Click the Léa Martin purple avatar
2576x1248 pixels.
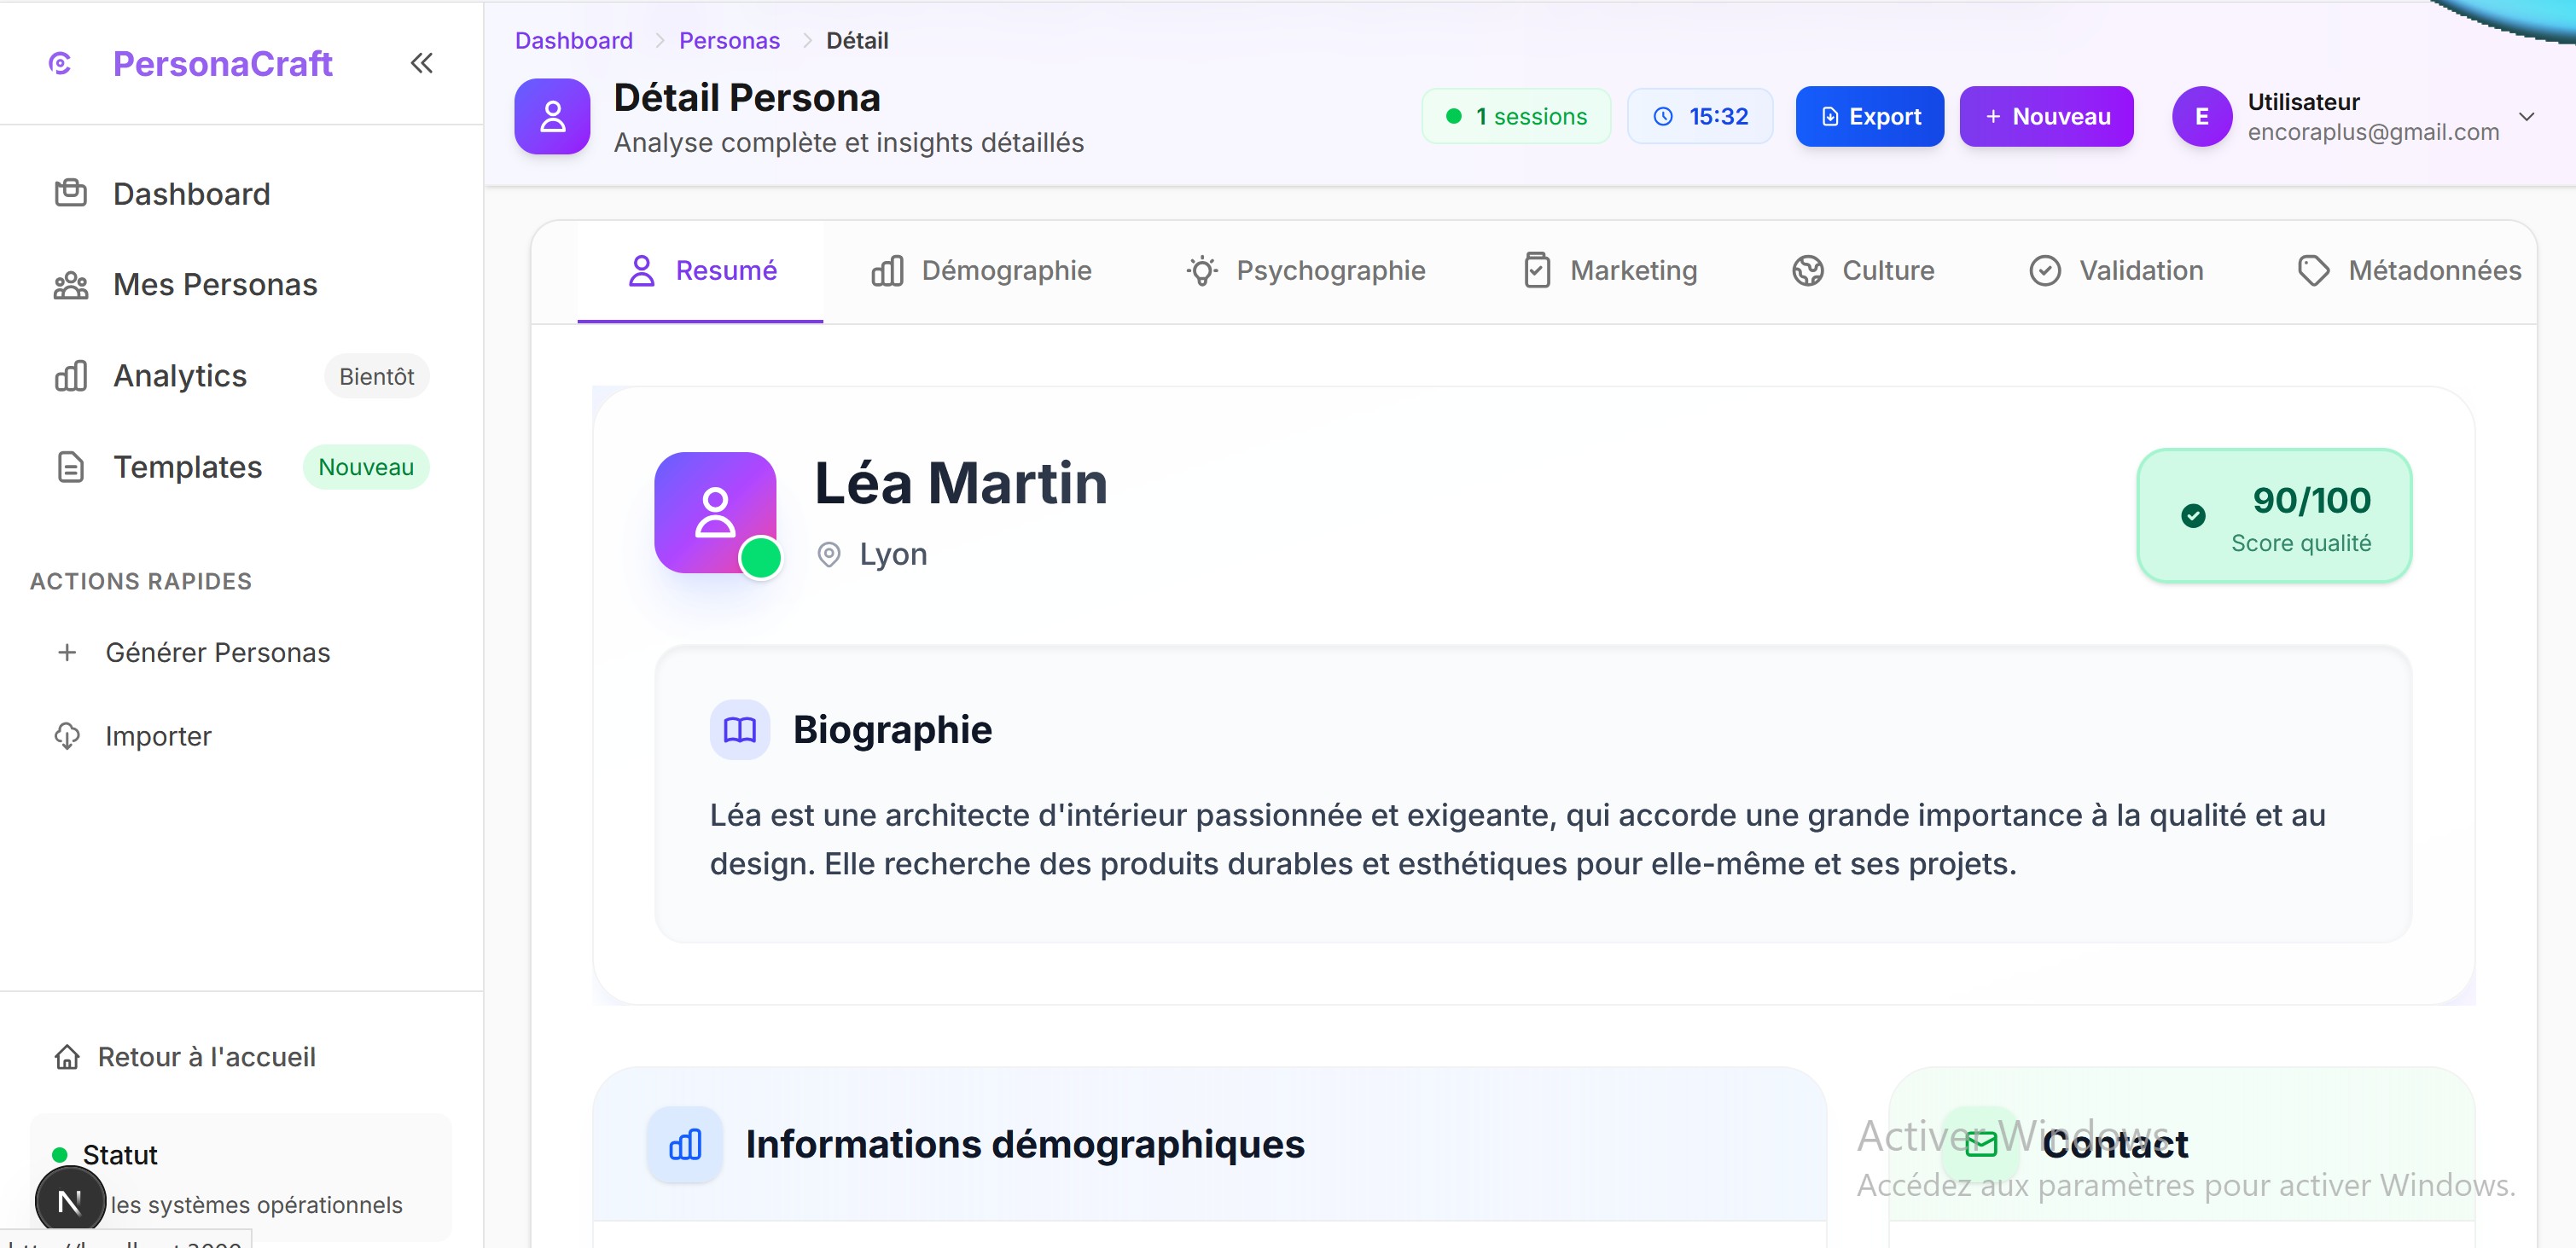click(715, 513)
